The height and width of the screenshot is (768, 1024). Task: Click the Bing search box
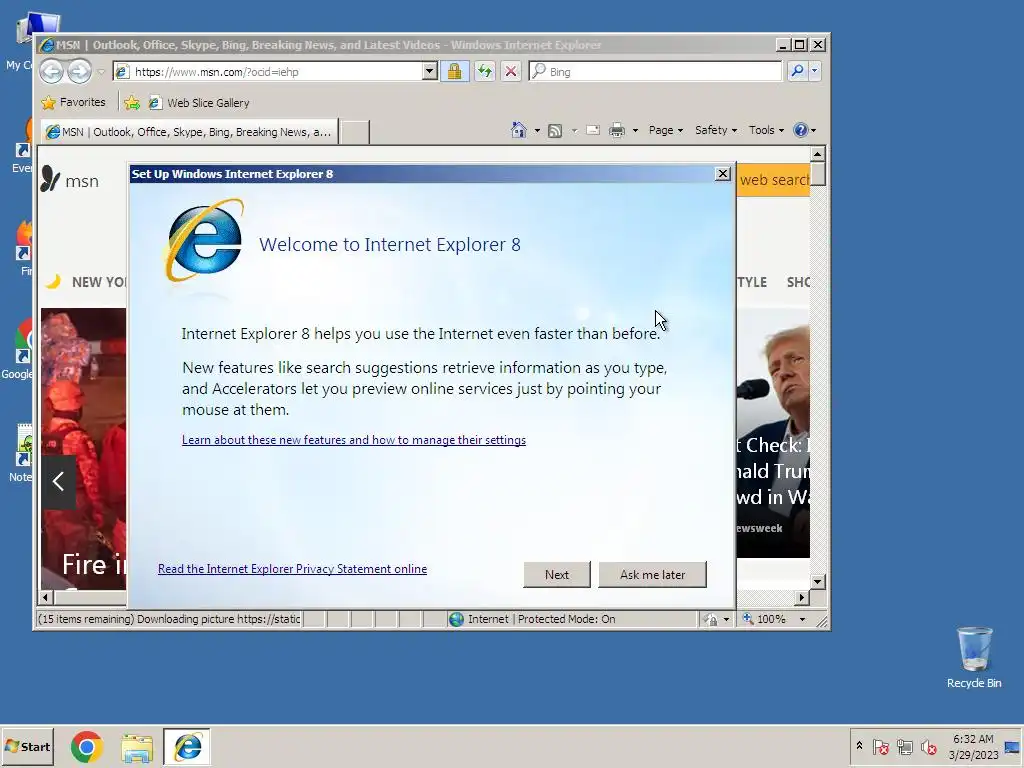coord(655,71)
